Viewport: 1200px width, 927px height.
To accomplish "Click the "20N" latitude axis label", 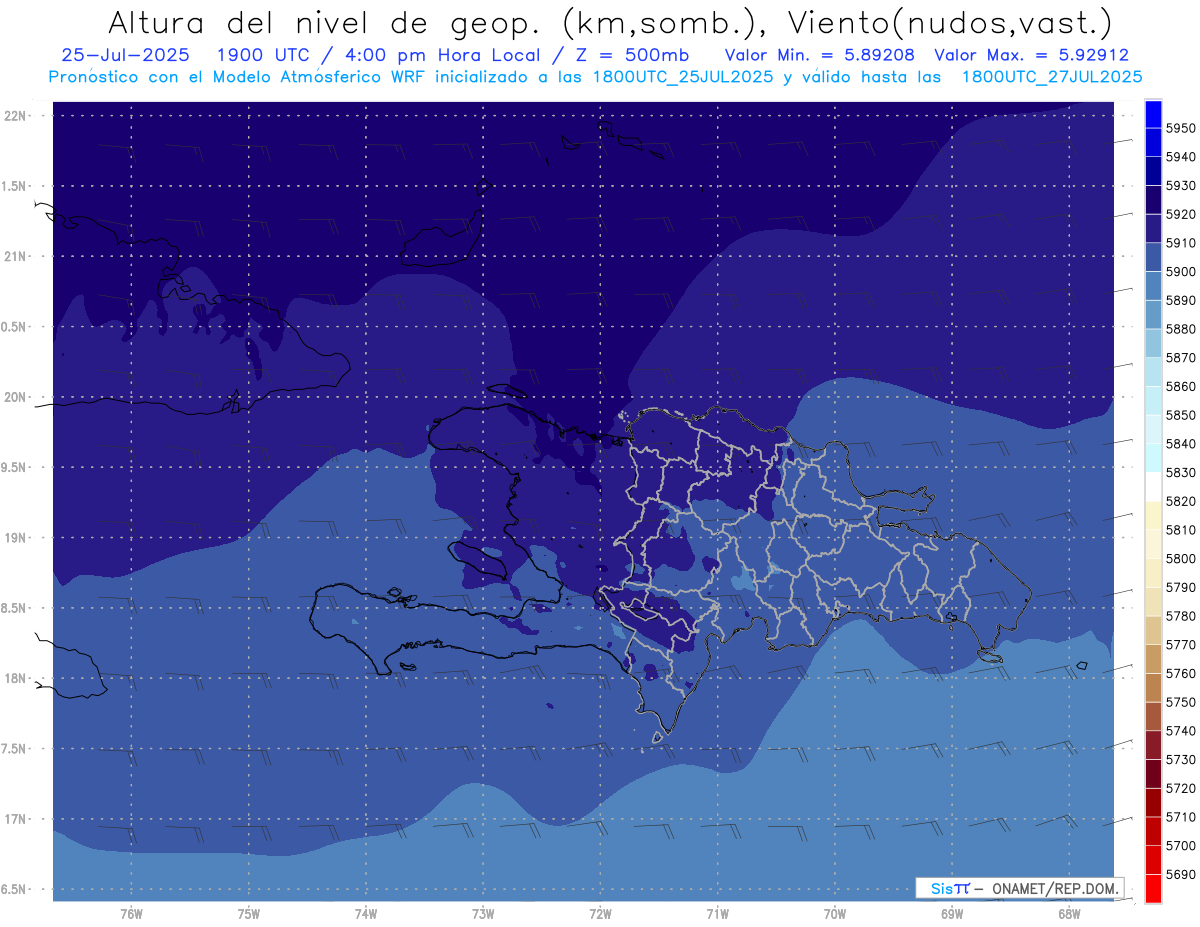I will 15,397.
